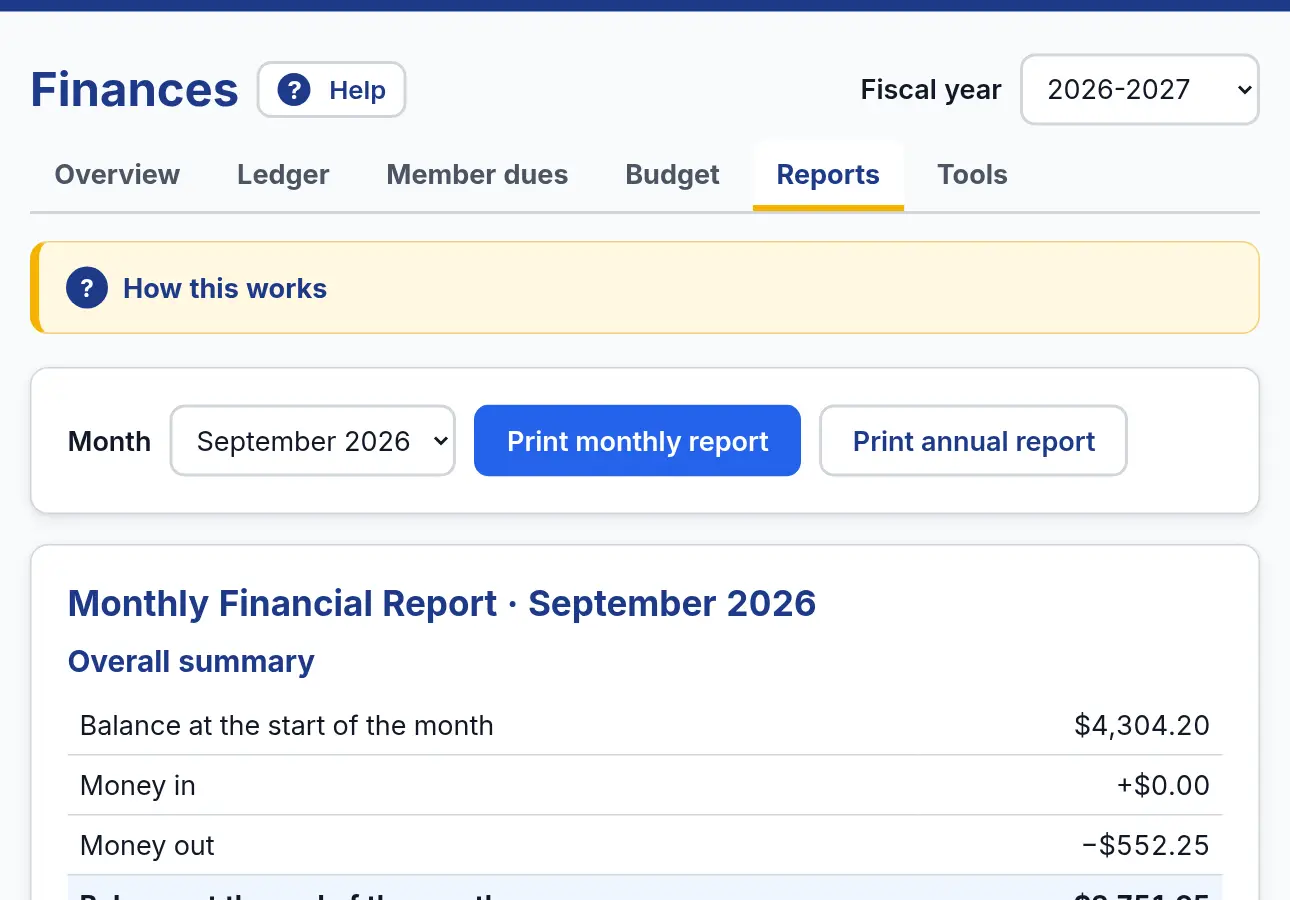Click Print monthly report button
The height and width of the screenshot is (900, 1290).
637,441
